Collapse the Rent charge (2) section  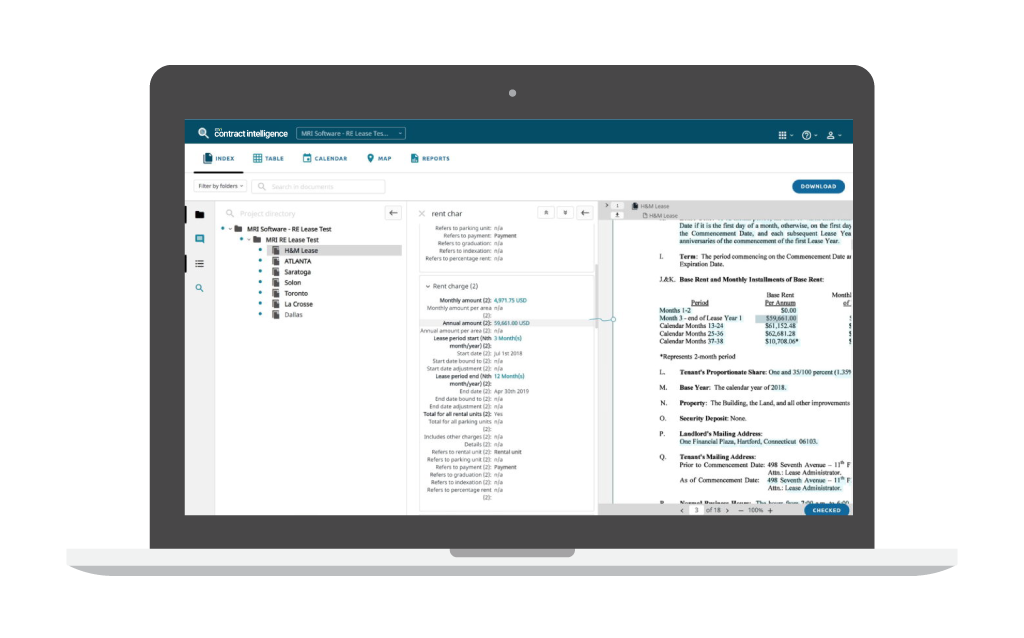coord(428,286)
